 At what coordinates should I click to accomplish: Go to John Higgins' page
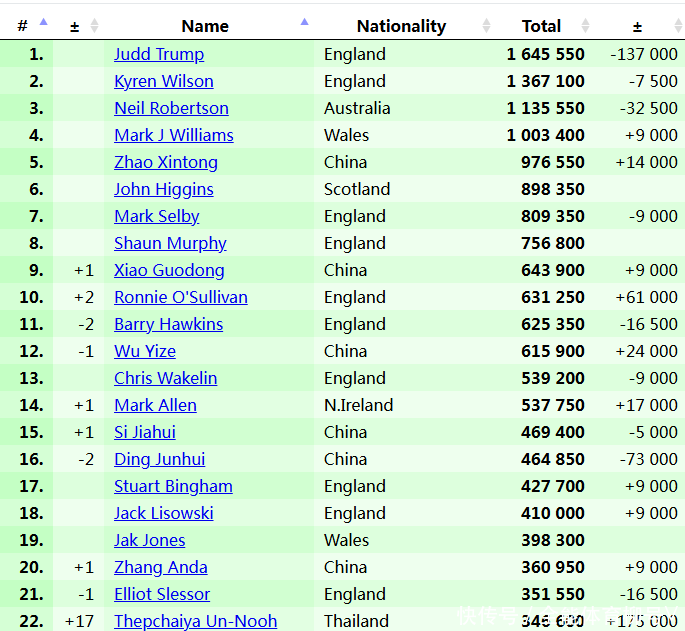tap(163, 189)
